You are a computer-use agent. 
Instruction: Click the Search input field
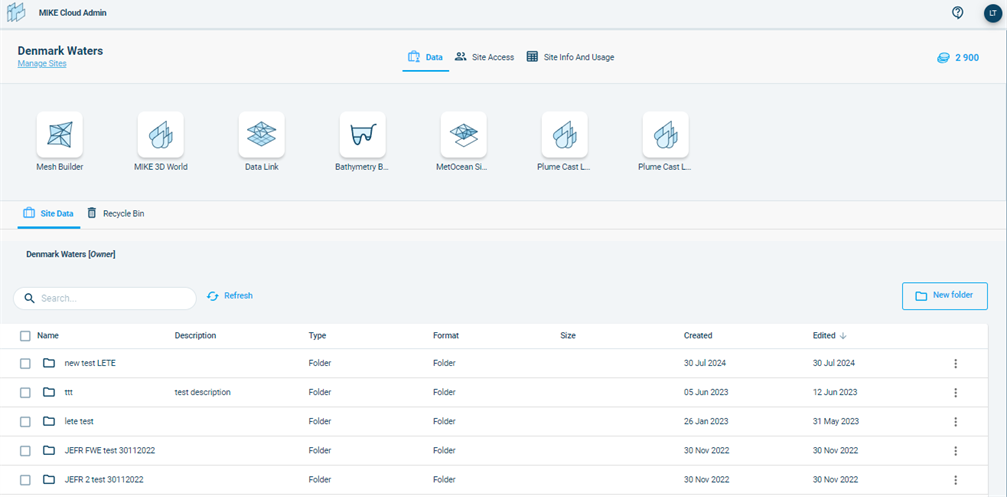coord(110,298)
